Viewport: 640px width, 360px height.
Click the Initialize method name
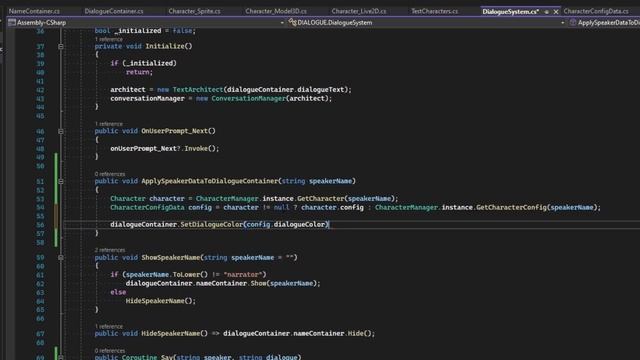(165, 46)
